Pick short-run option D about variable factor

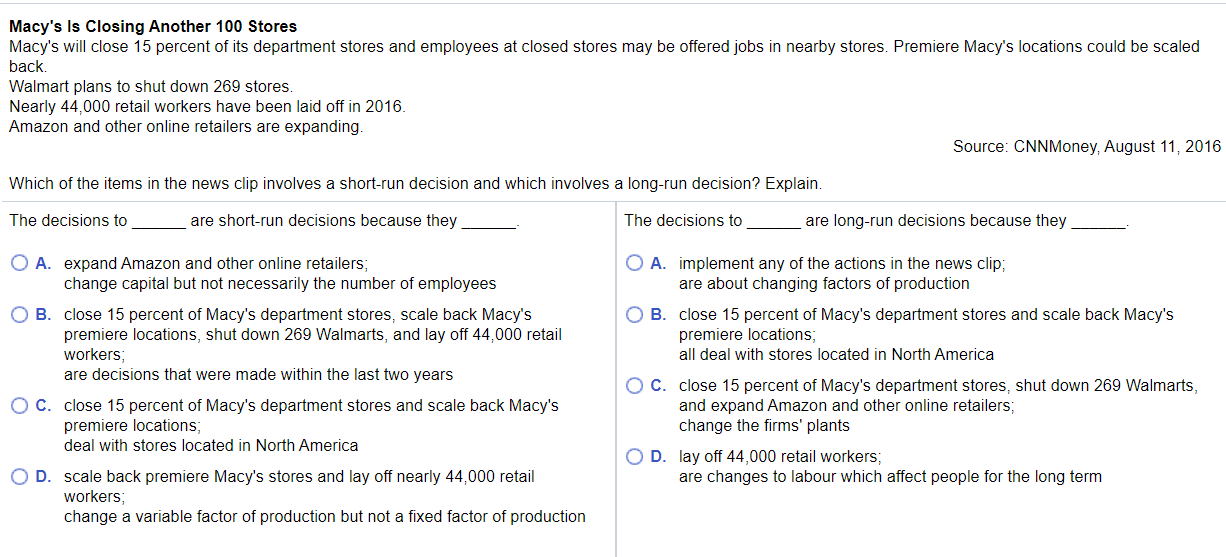coord(20,477)
